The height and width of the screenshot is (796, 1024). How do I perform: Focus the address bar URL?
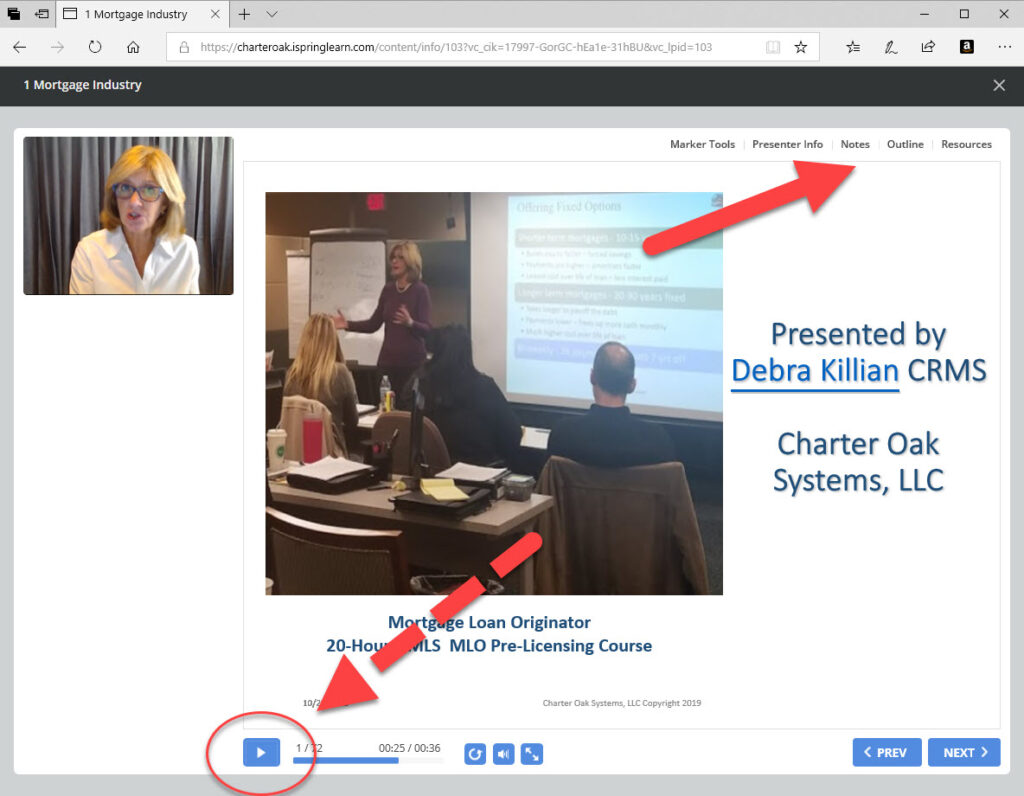(456, 47)
